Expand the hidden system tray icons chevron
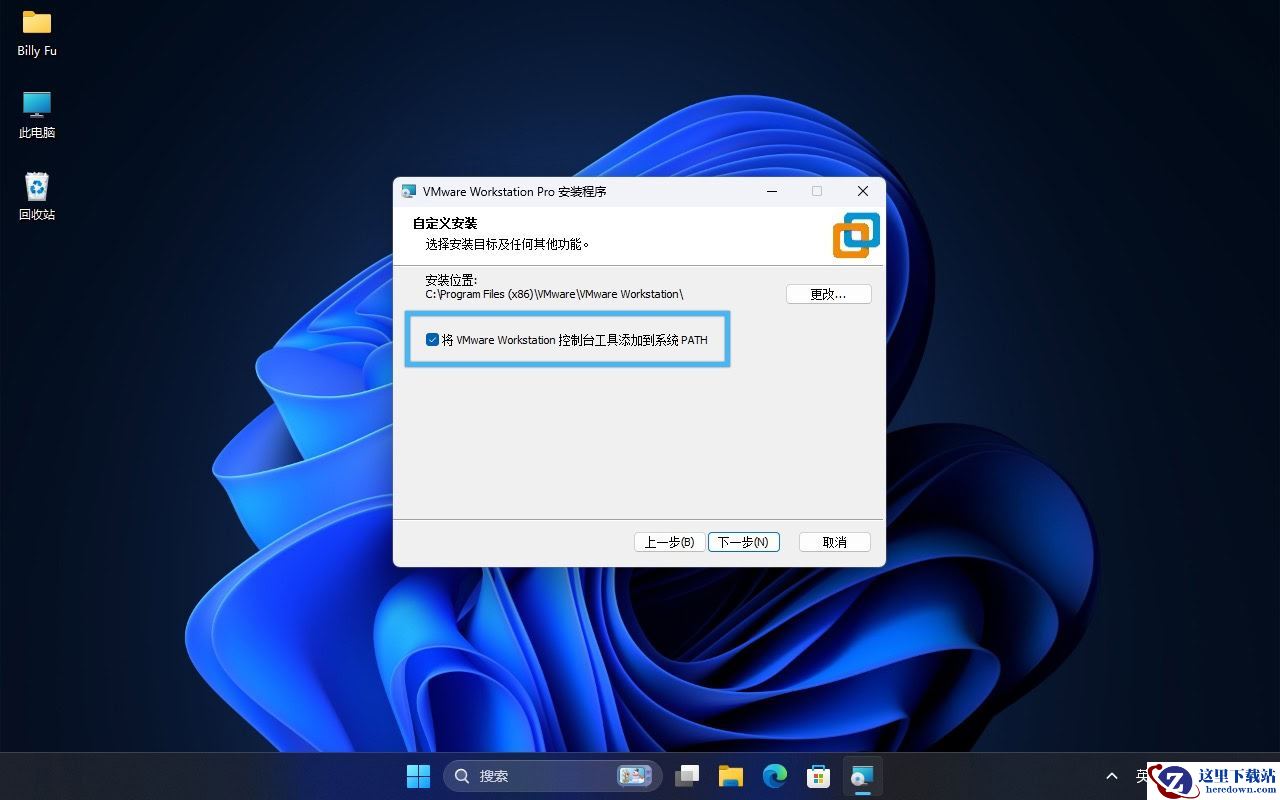Viewport: 1280px width, 800px height. coord(1111,776)
